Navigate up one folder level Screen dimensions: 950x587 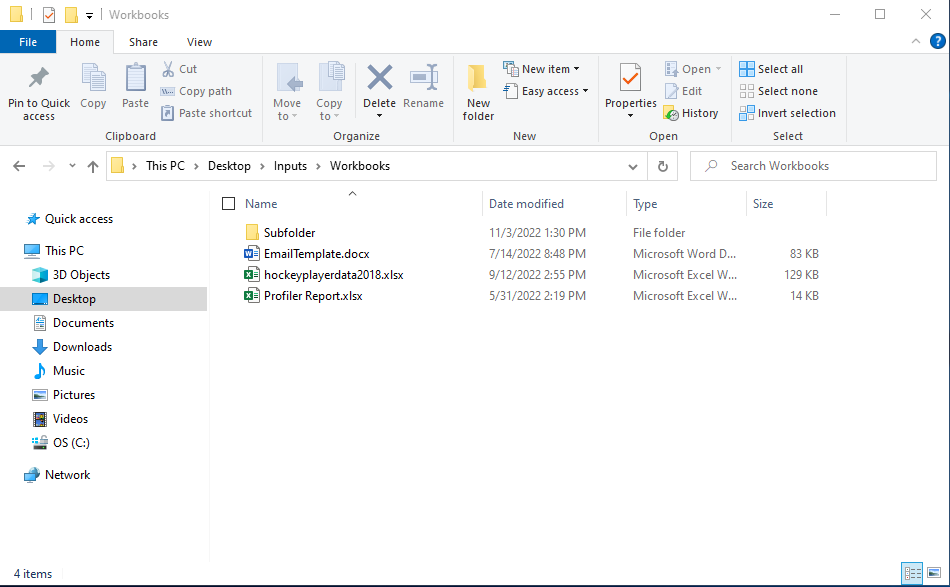93,166
